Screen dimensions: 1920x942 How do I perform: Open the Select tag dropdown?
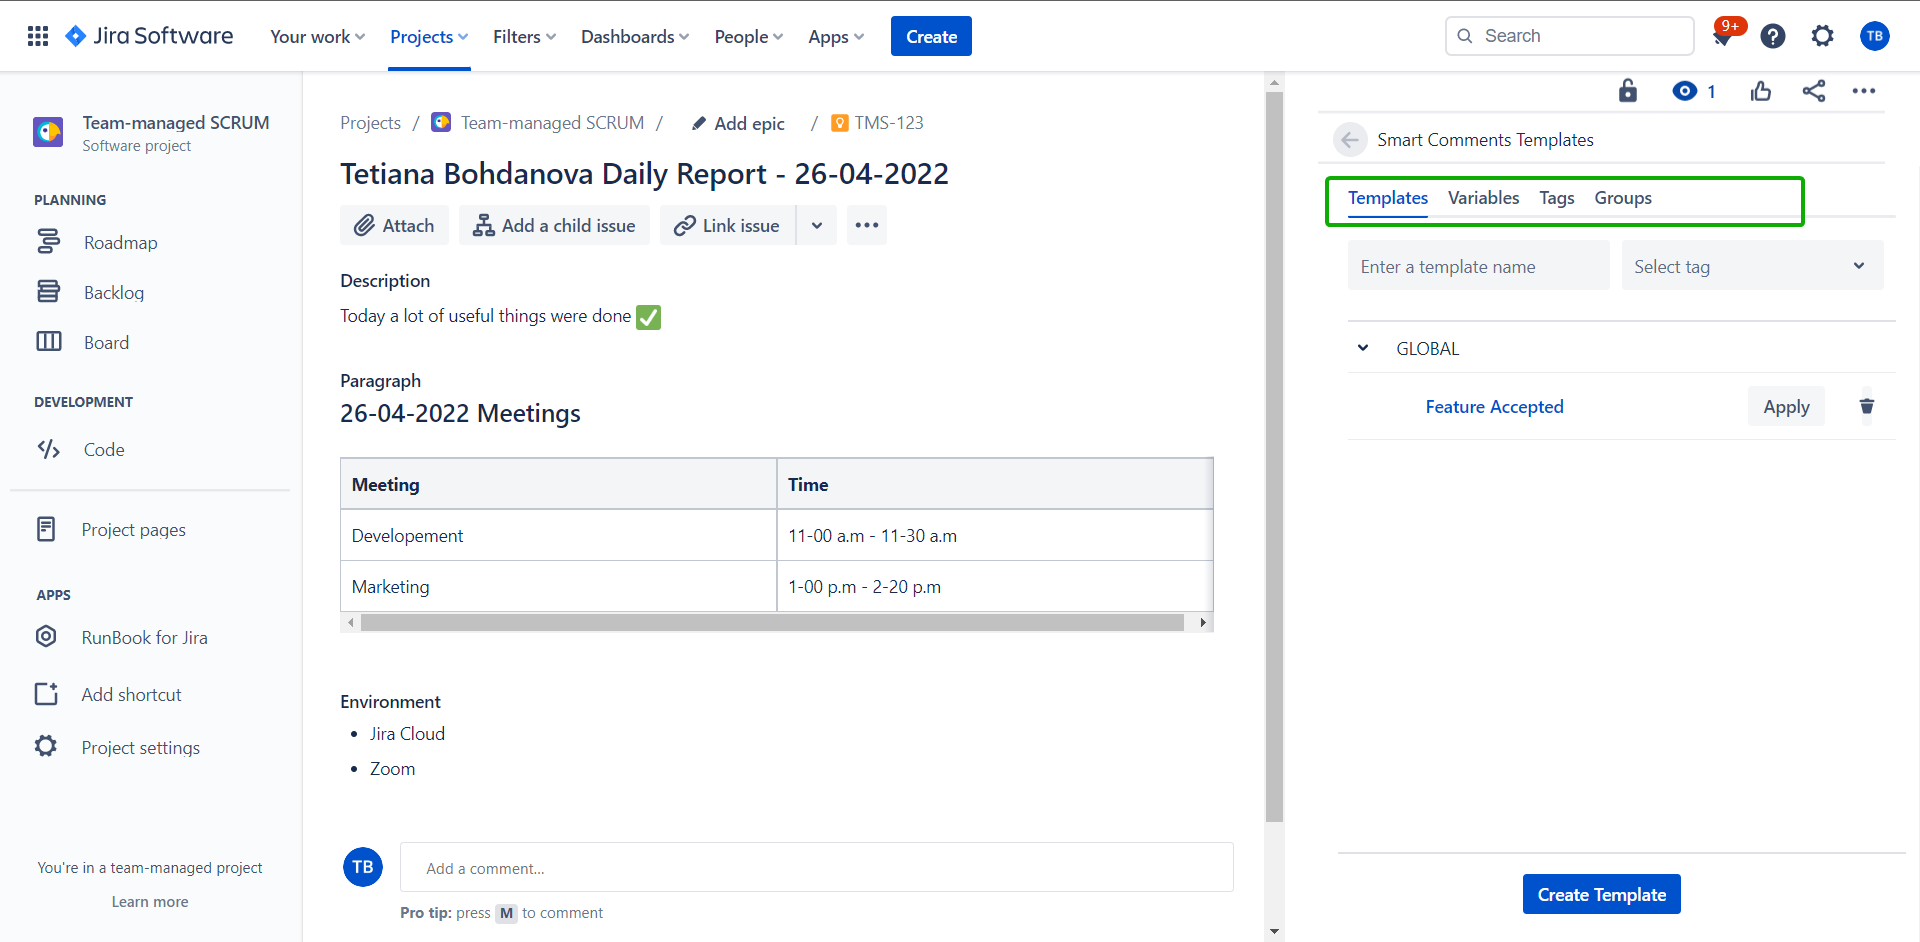(1751, 266)
